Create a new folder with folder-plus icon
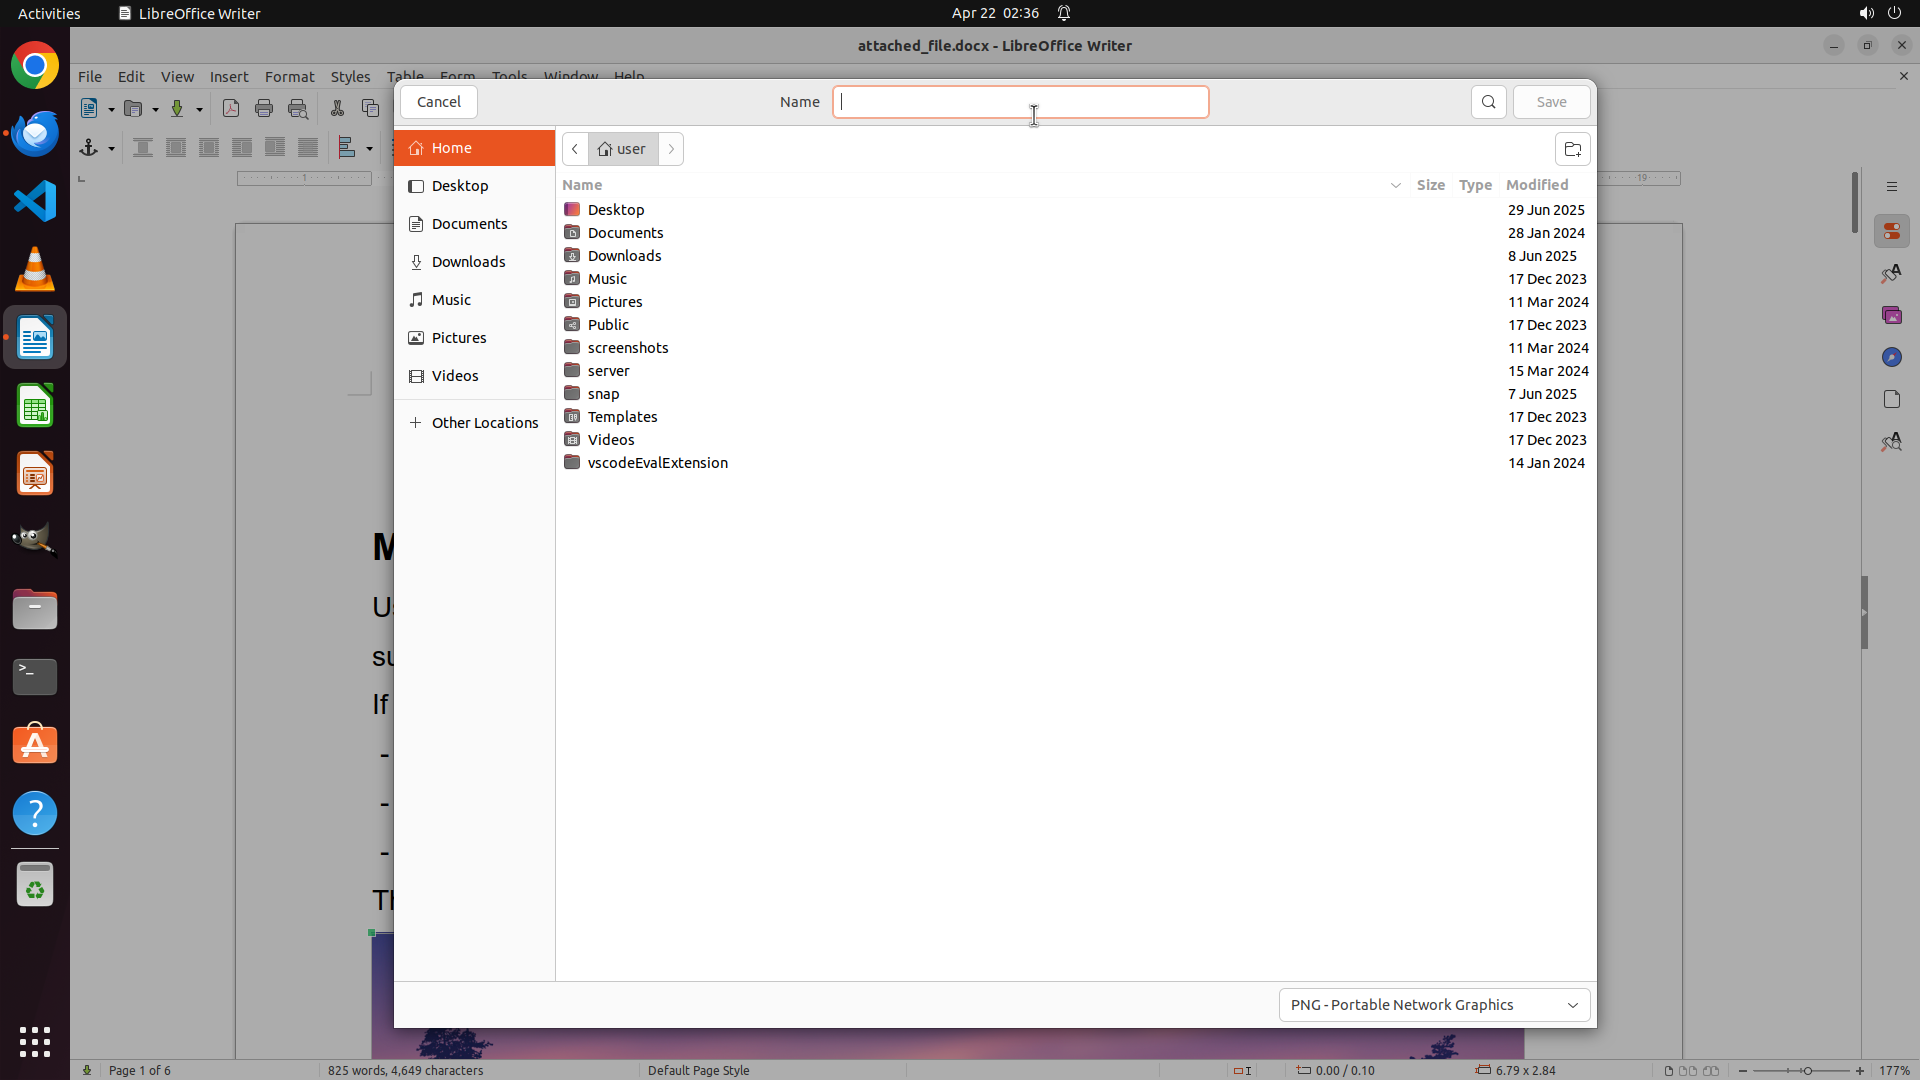 [1572, 149]
